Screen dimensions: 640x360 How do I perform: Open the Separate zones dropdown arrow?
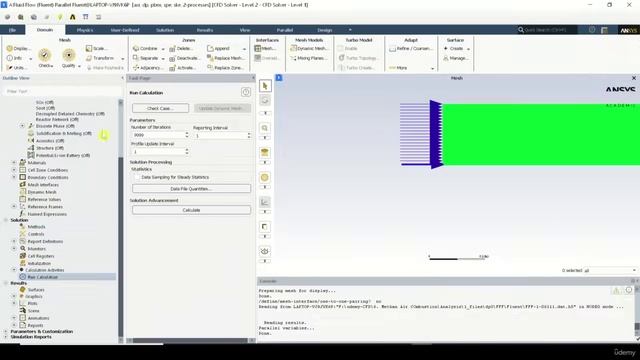[x=163, y=59]
